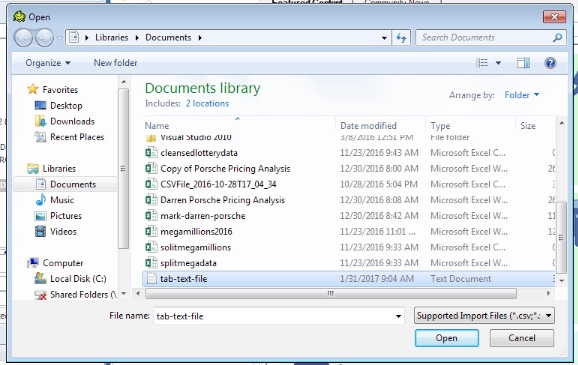Screen dimensions: 578x365
Task: Click the horizontal scrollbar right arrow
Action: [x=549, y=293]
